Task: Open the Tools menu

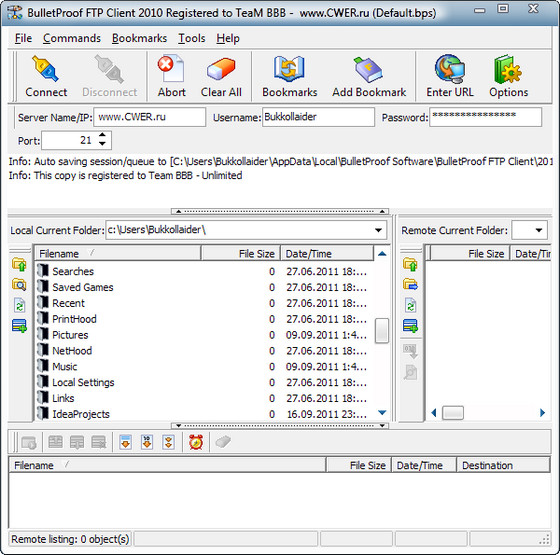Action: 192,38
